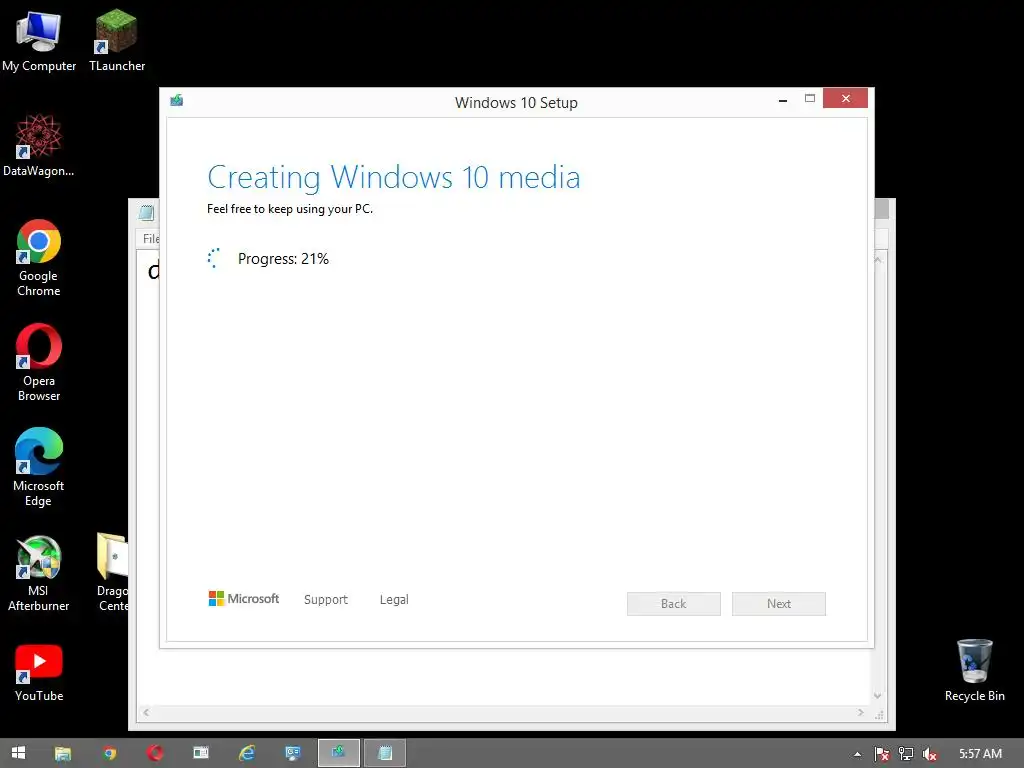Launch Opera from the taskbar
Viewport: 1024px width, 768px height.
click(155, 753)
